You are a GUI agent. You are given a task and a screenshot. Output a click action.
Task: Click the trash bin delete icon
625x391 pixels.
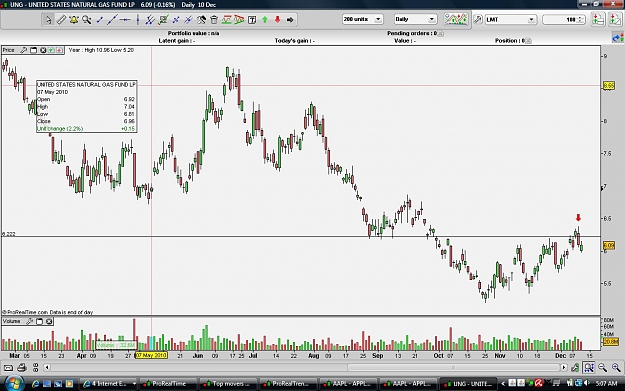[x=214, y=20]
